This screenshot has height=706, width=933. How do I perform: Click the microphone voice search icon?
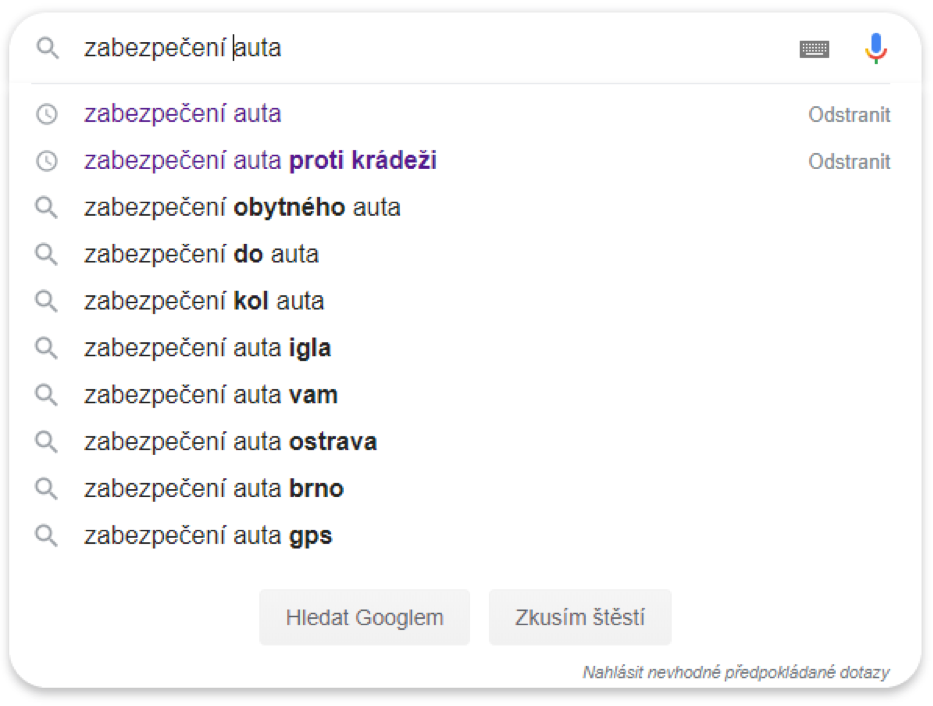pyautogui.click(x=875, y=48)
